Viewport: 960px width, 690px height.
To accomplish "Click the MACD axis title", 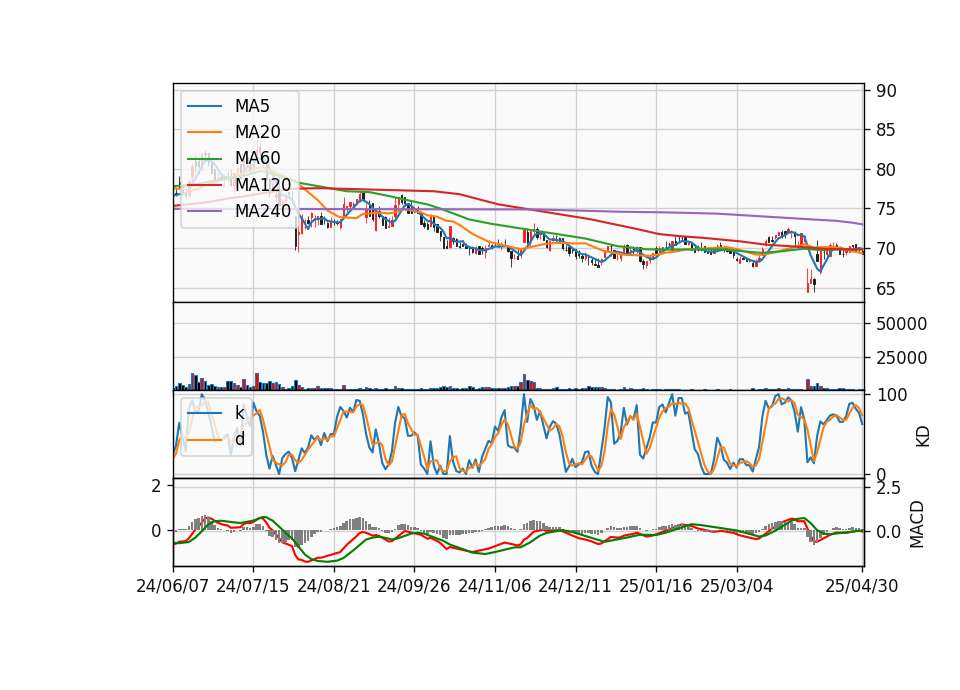I will (917, 525).
